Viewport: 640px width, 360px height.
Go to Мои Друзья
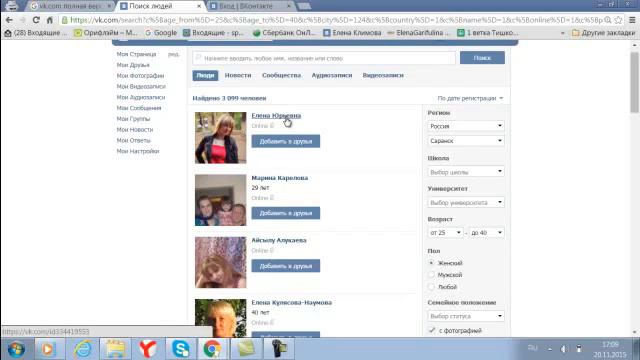click(x=133, y=65)
